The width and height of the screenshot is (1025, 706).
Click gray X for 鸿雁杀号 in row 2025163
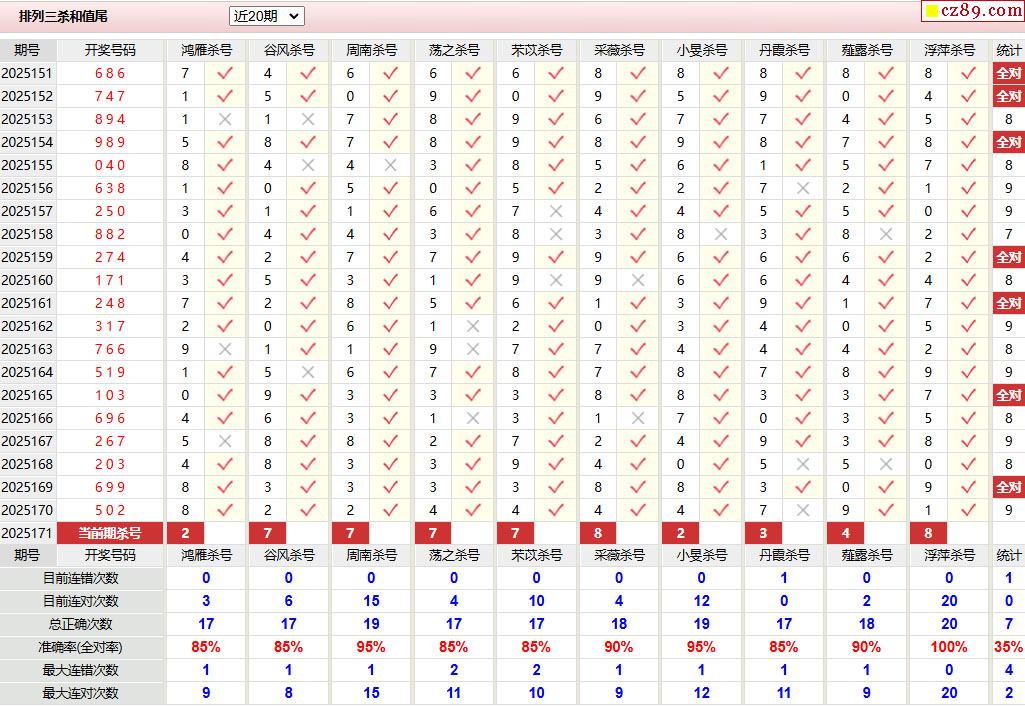pyautogui.click(x=225, y=349)
